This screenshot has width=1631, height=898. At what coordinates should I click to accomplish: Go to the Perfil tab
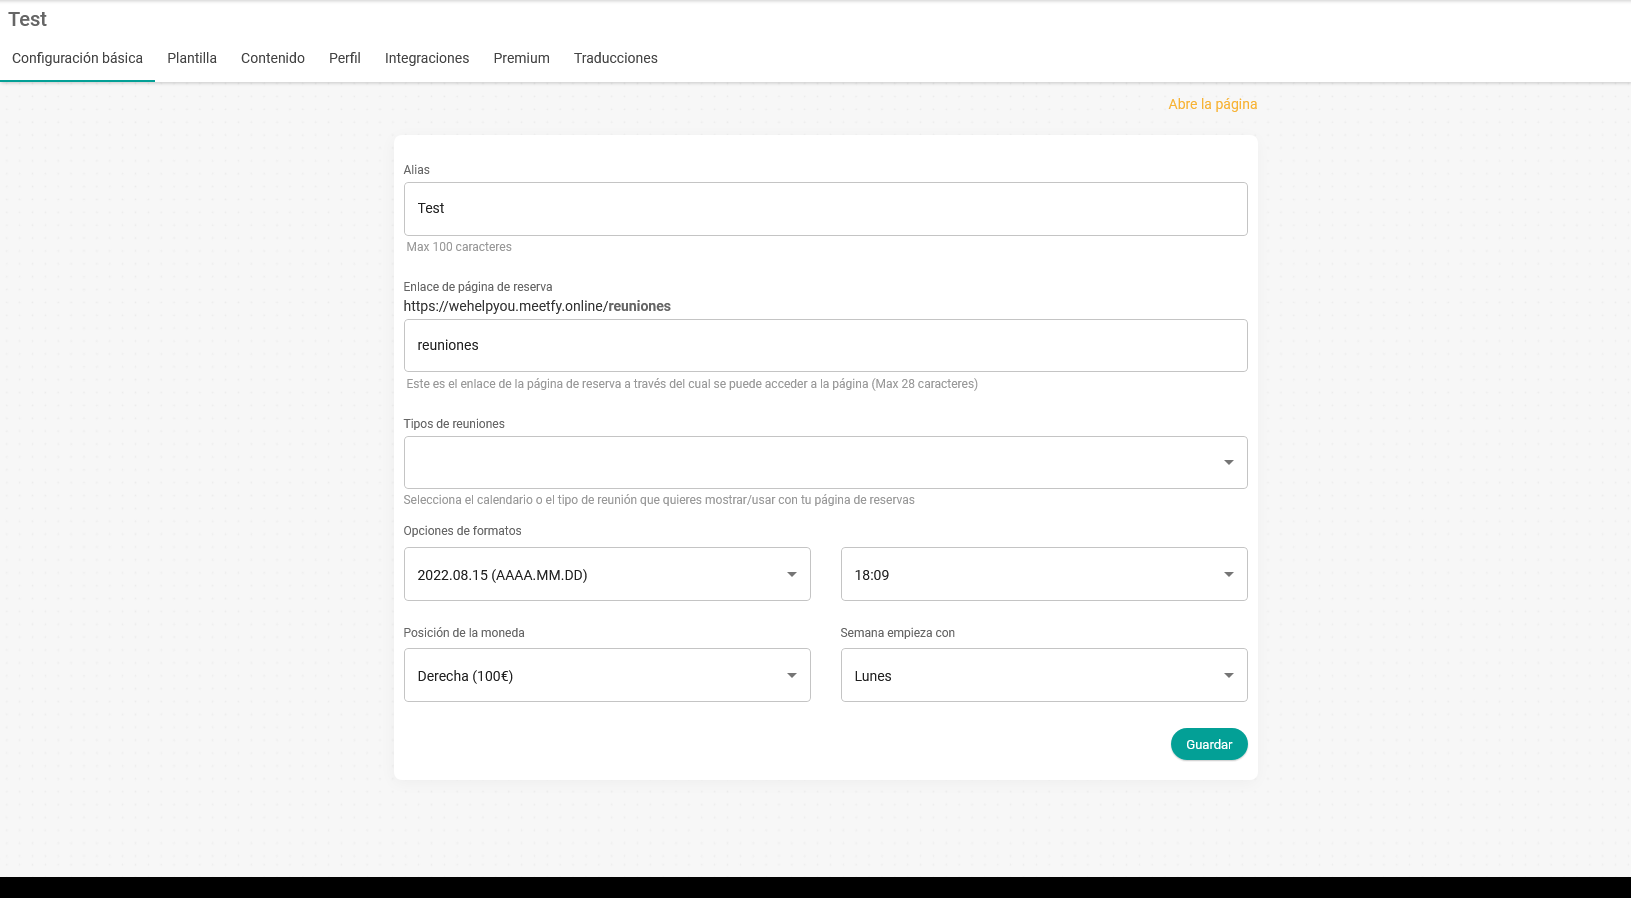(x=345, y=58)
